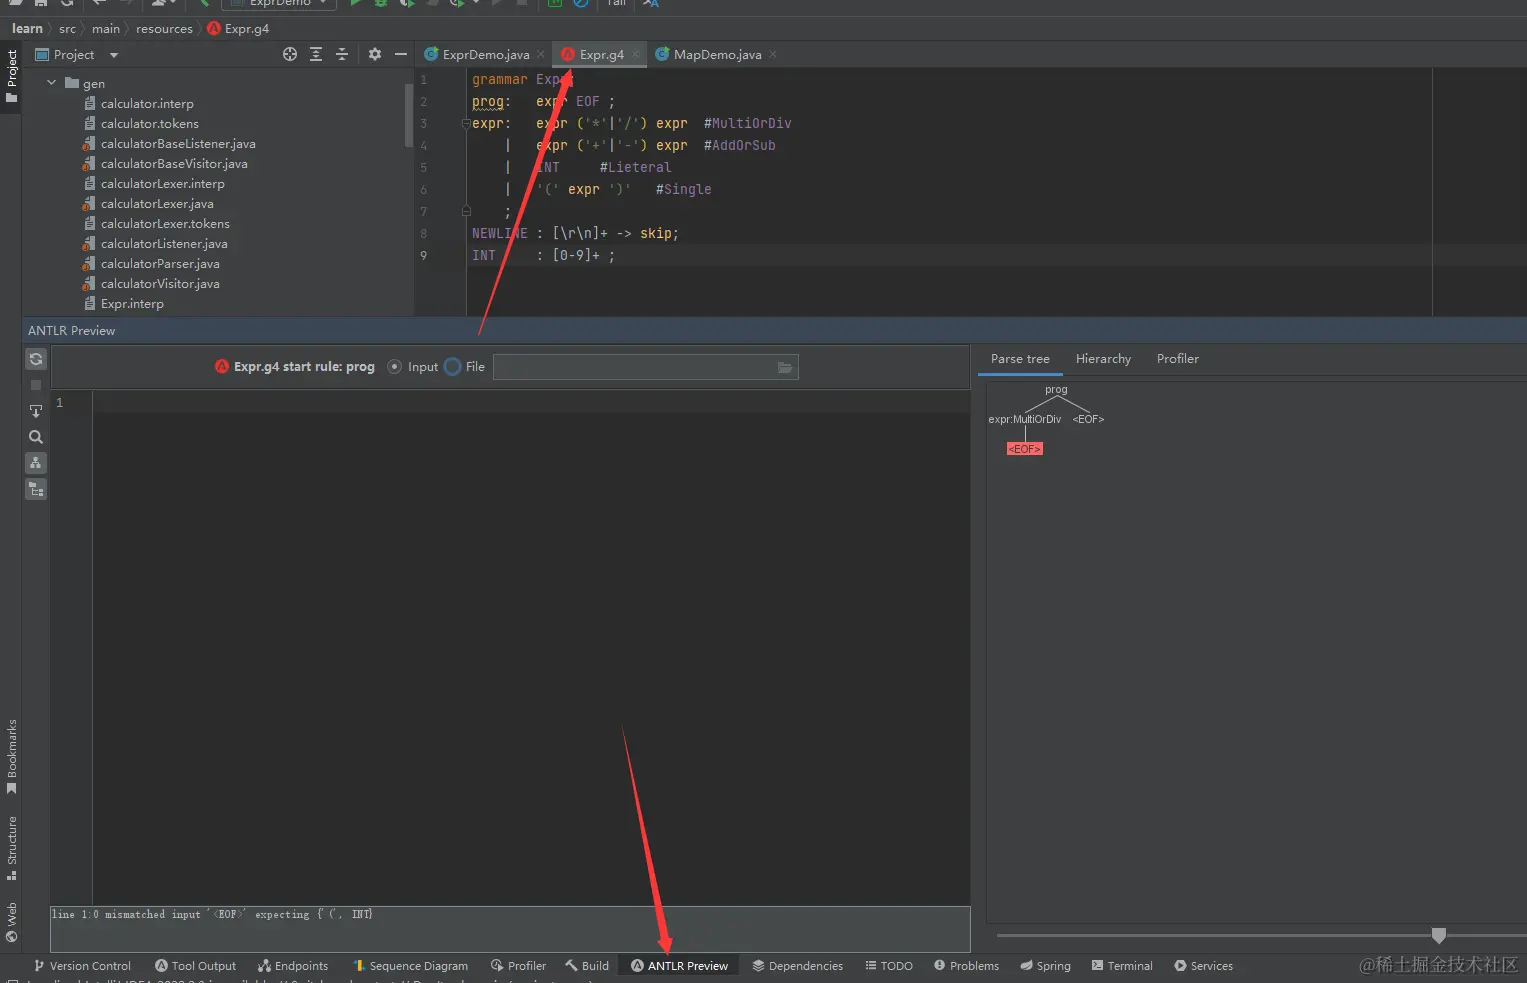Select calculatorParser.java in project tree
Screen dimensions: 1527x983
coord(160,264)
